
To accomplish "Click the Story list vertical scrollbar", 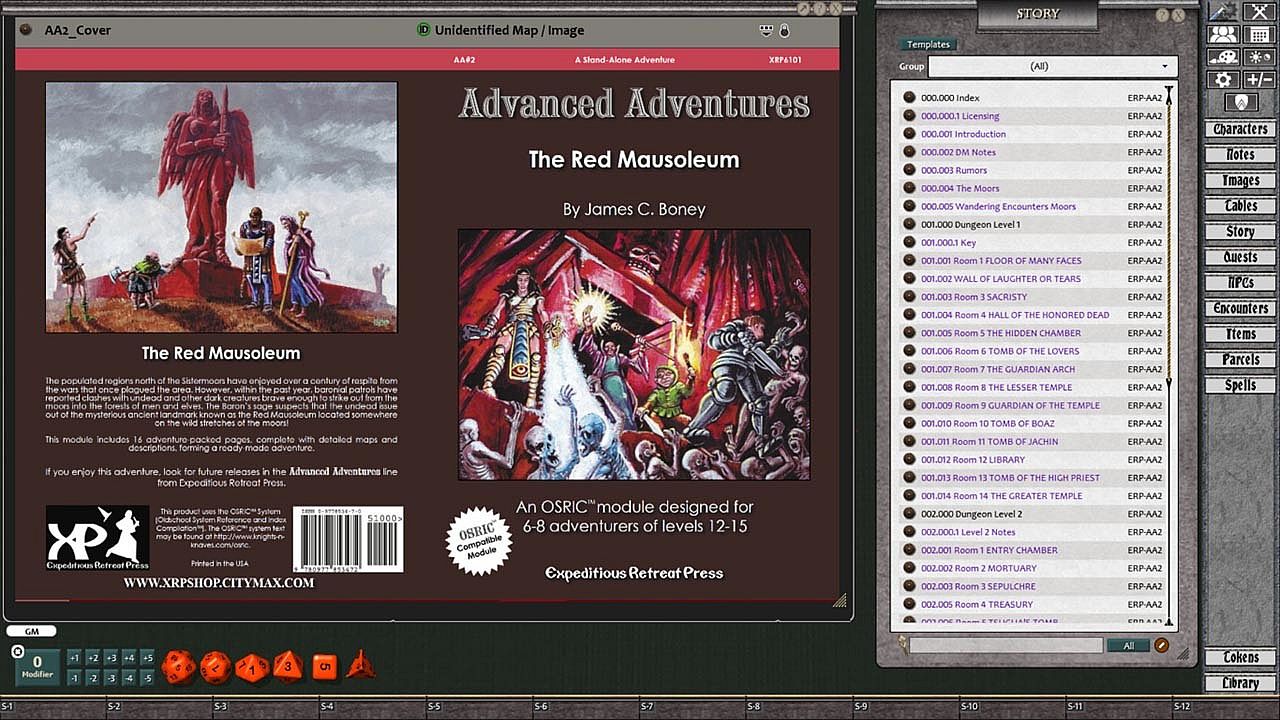I will pos(1169,356).
